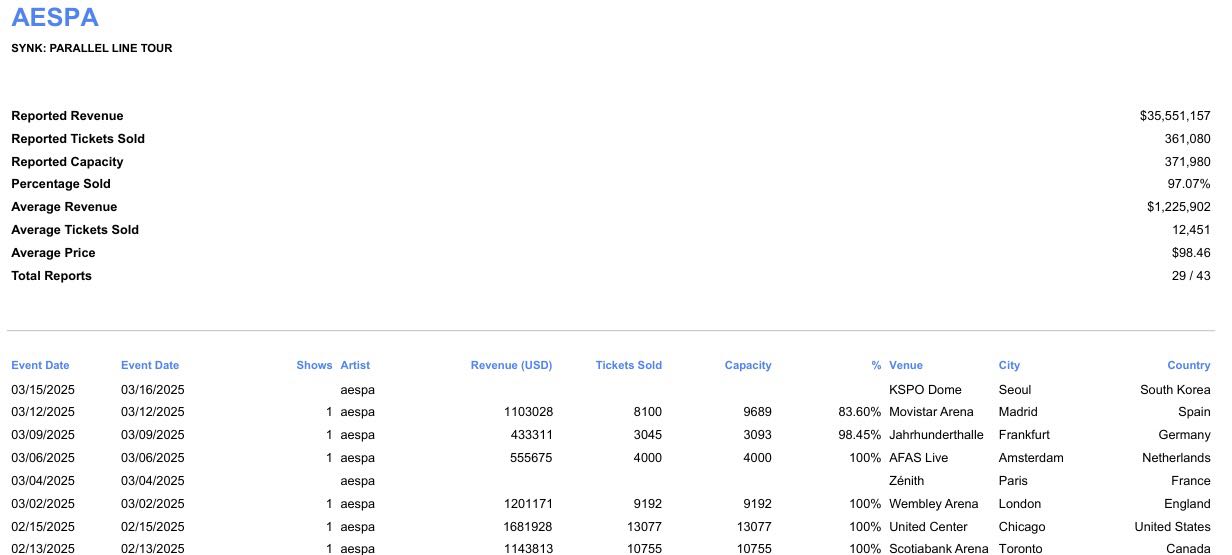Click the Reported Capacity label
Screen dimensions: 1232x555
[67, 162]
